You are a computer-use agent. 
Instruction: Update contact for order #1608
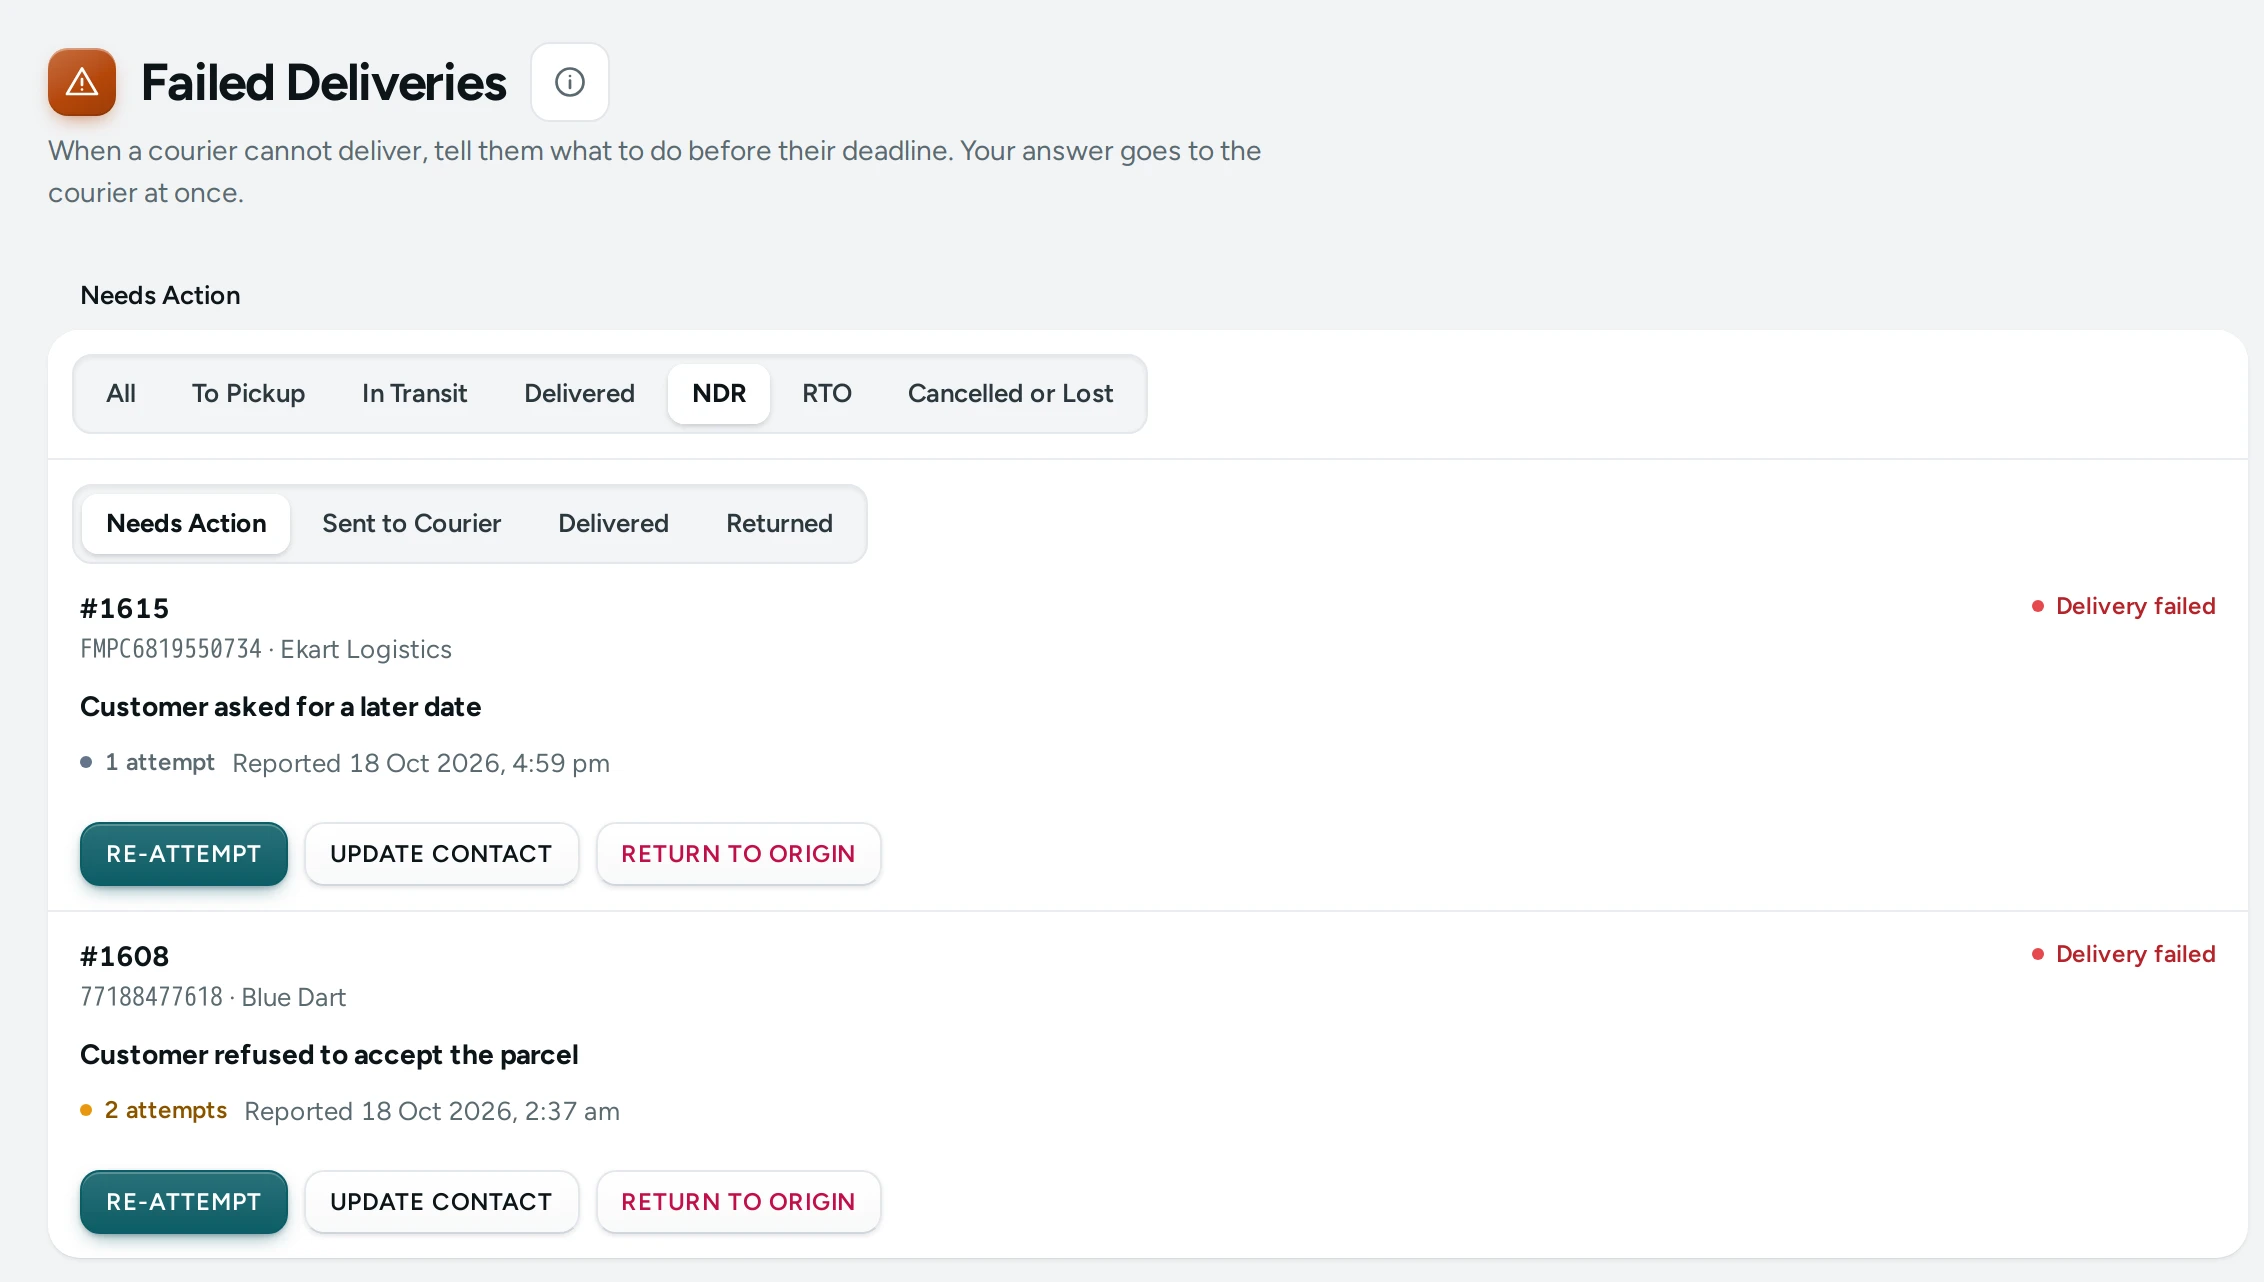(441, 1202)
